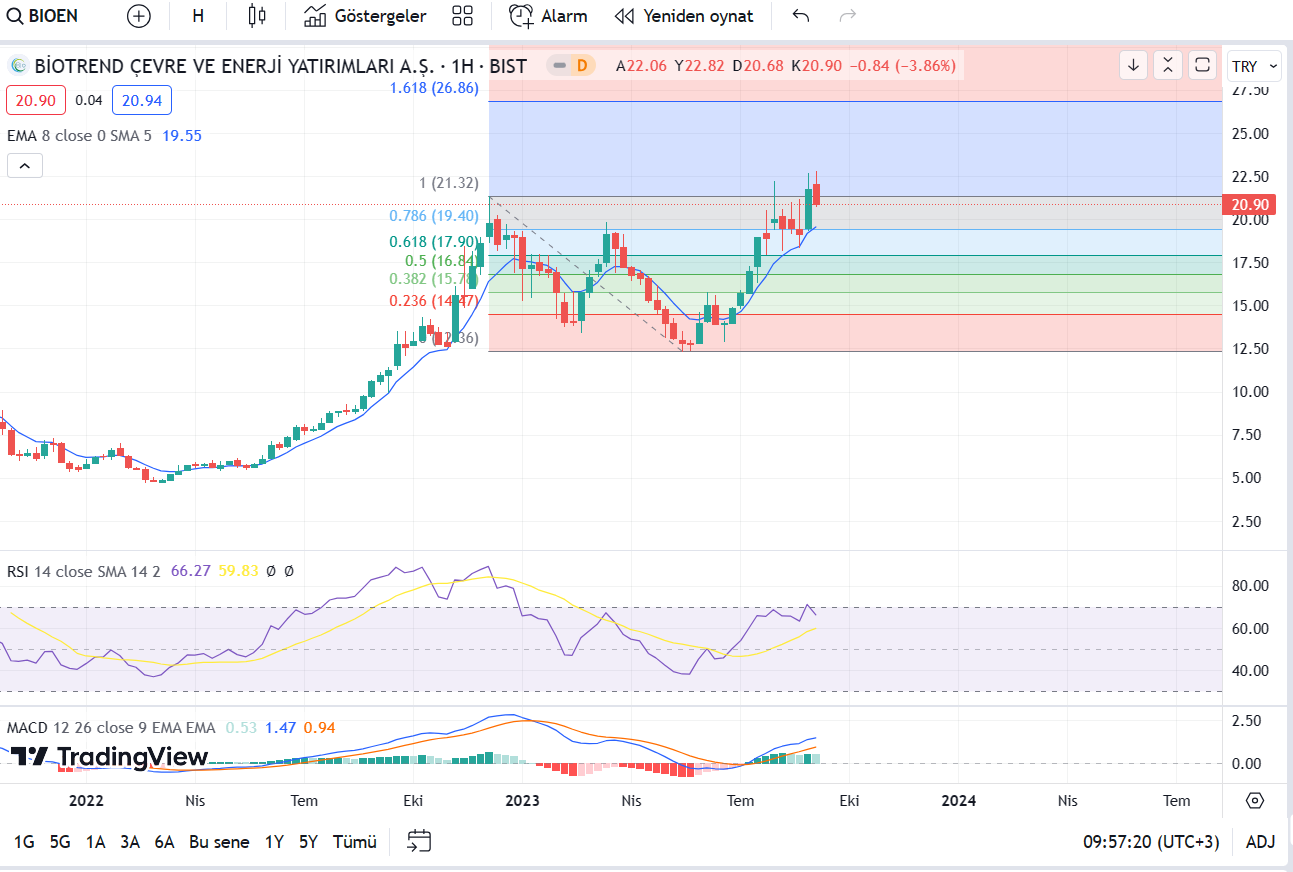Set date range to 5G

coord(60,842)
